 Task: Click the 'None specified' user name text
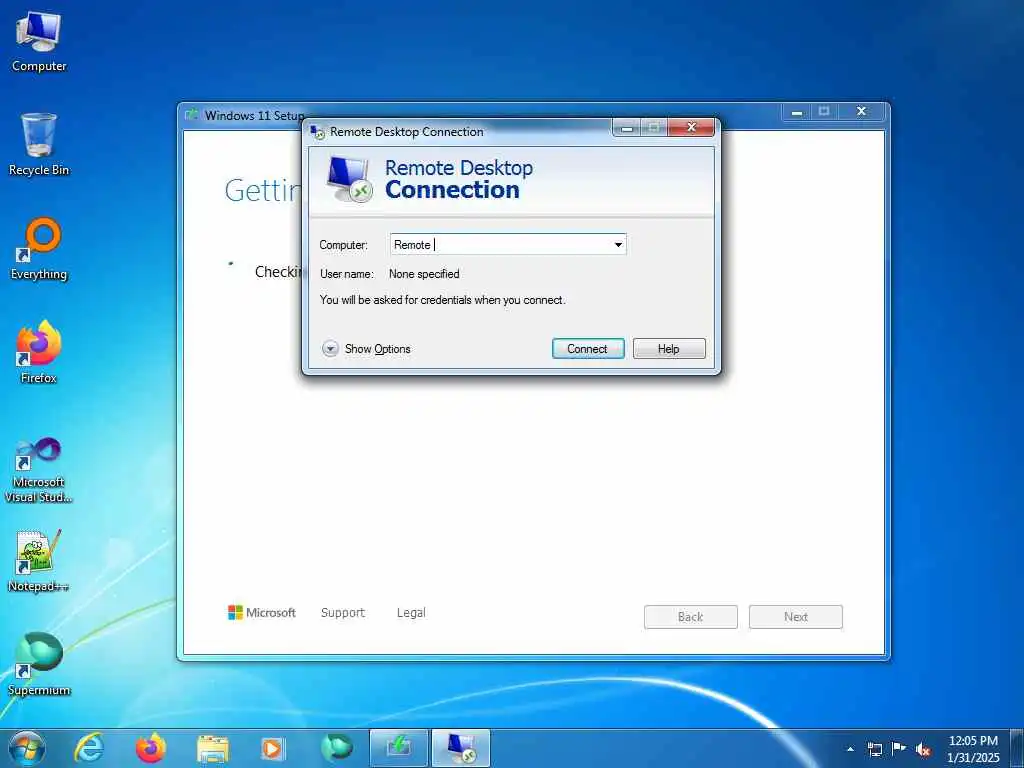[424, 274]
